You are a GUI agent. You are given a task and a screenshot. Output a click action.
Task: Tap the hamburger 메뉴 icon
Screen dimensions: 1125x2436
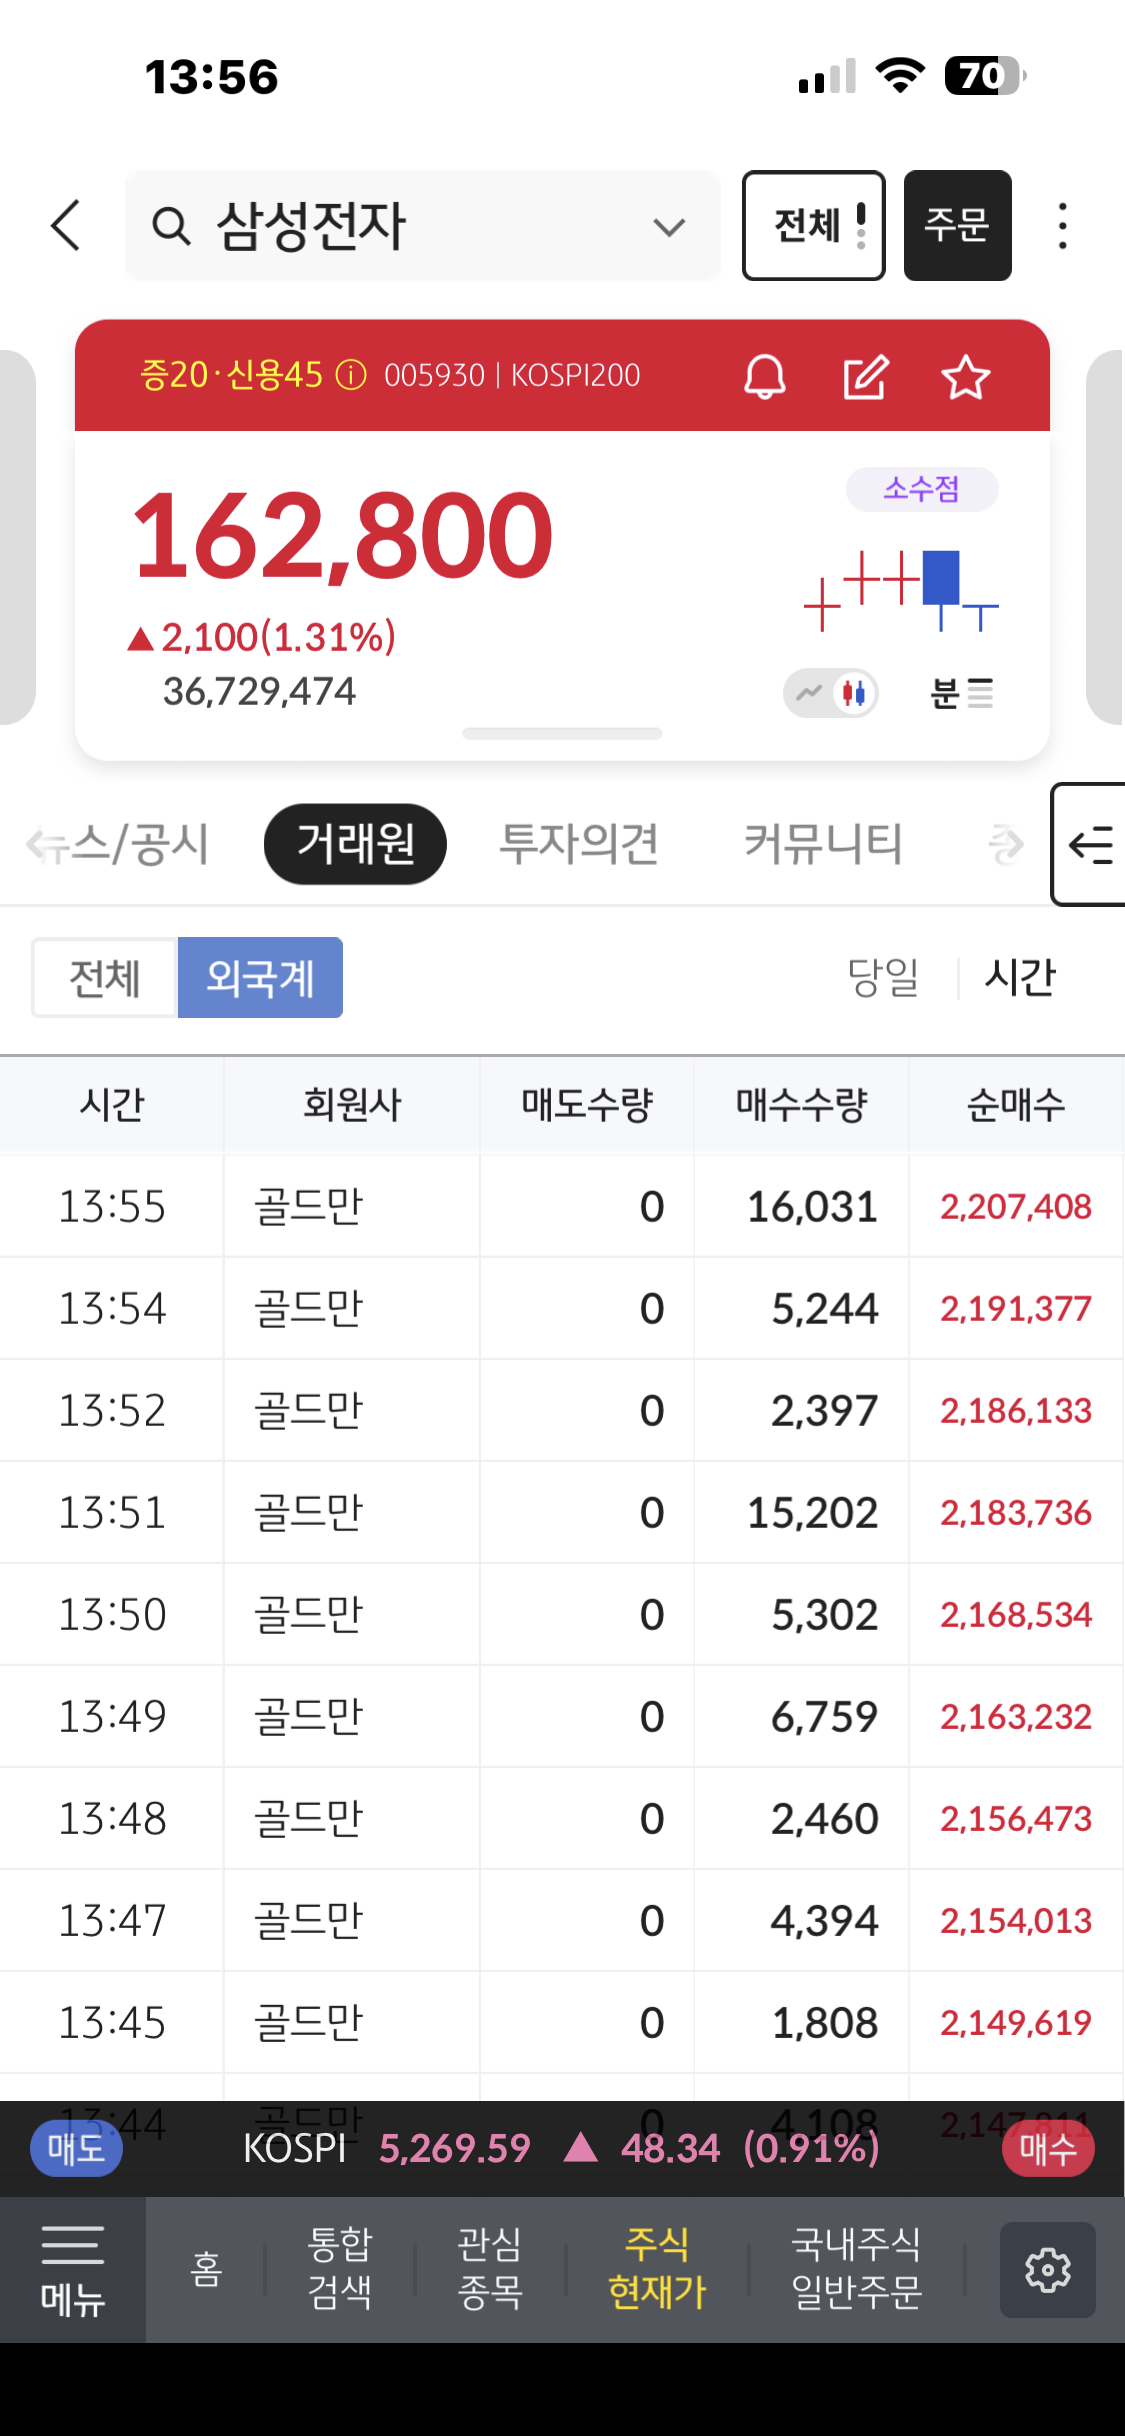72,2270
